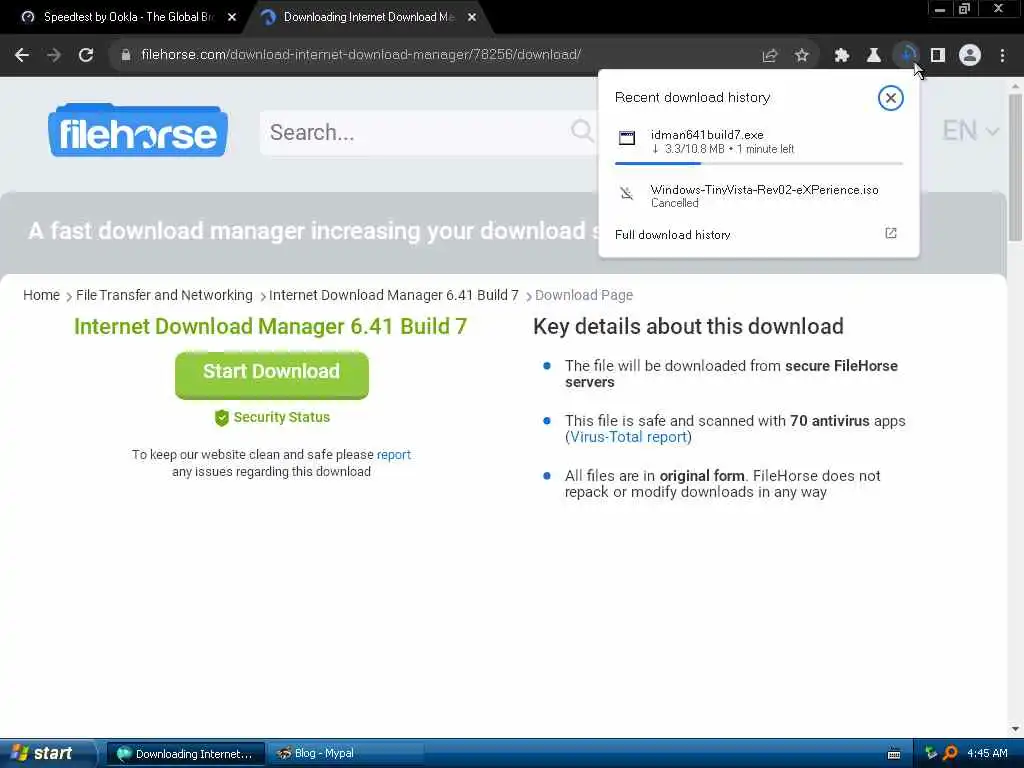This screenshot has width=1024, height=768.
Task: Toggle the side panel icon
Action: [x=938, y=56]
